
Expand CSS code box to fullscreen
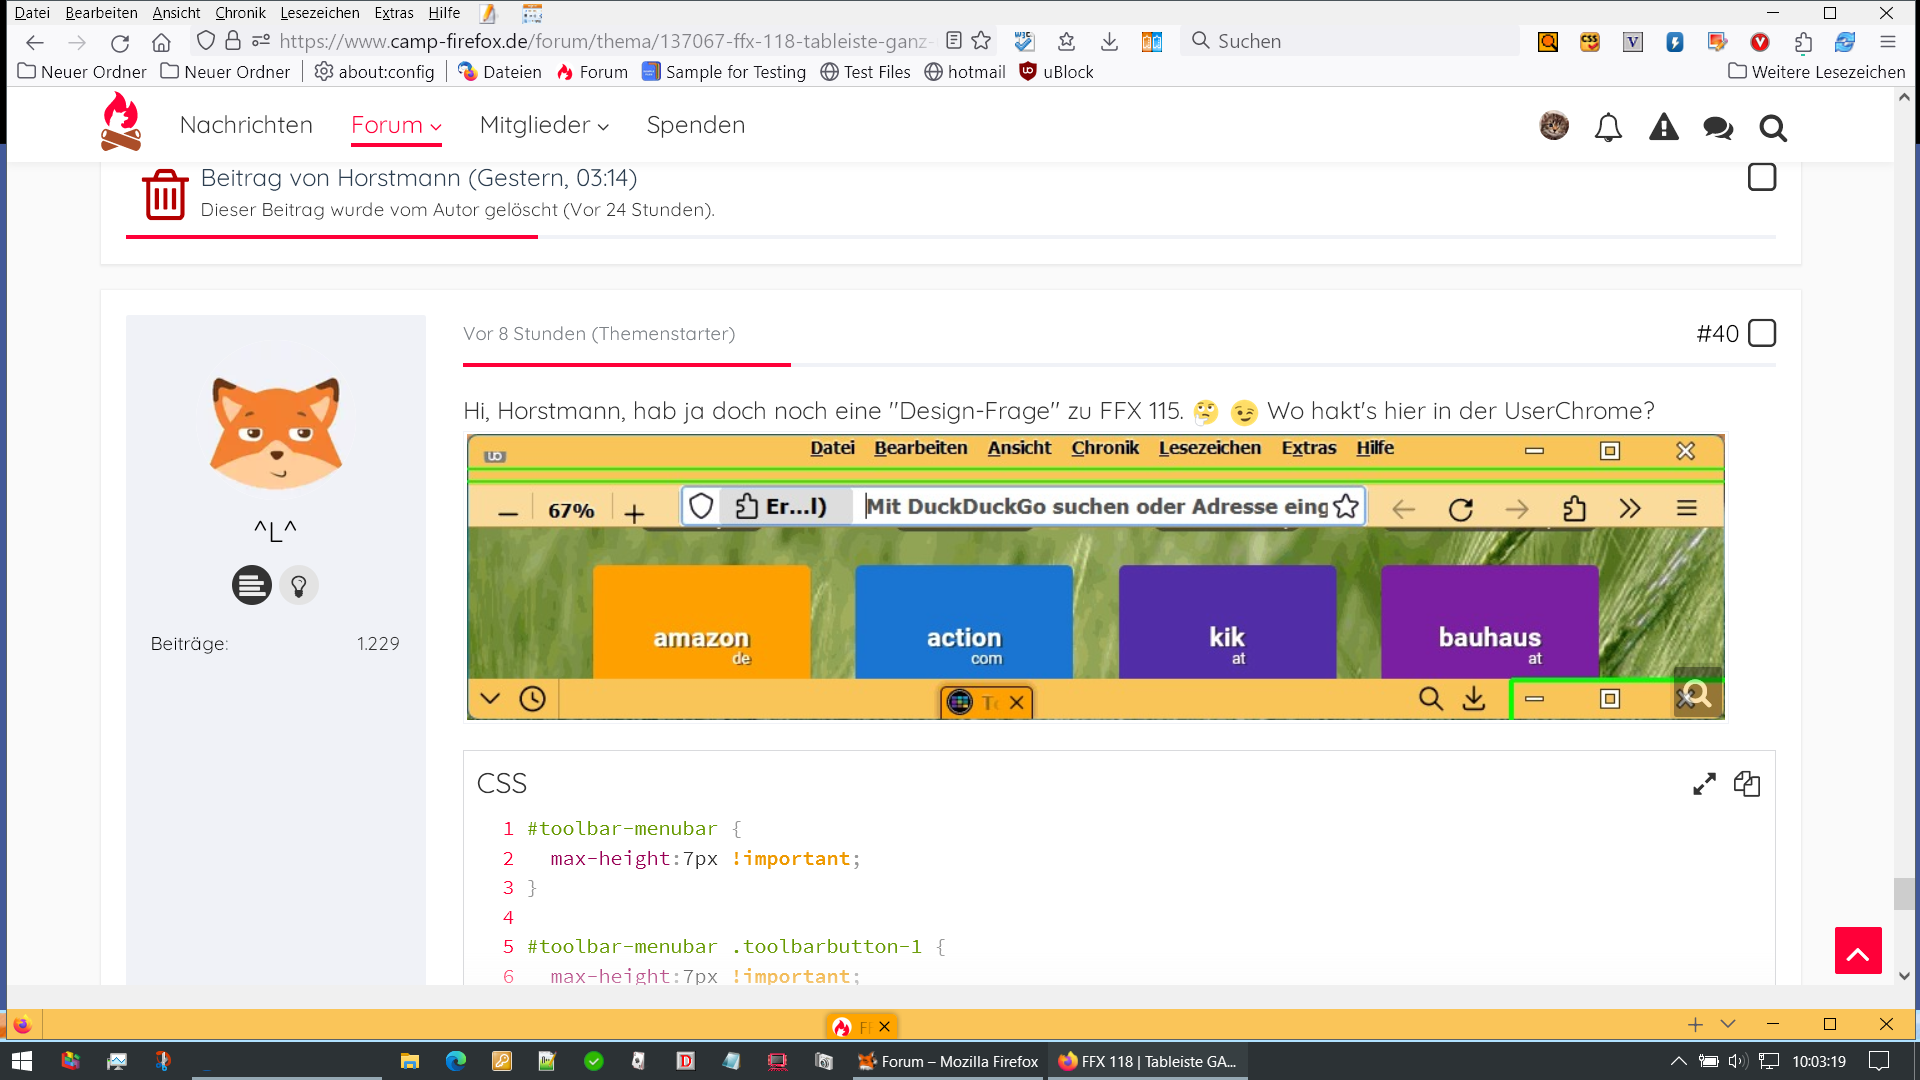coord(1704,784)
